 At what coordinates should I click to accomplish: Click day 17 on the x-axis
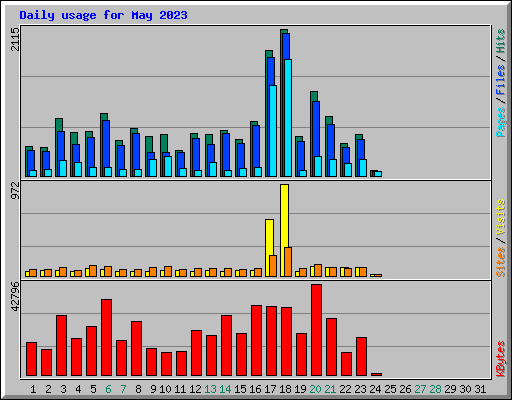point(270,389)
